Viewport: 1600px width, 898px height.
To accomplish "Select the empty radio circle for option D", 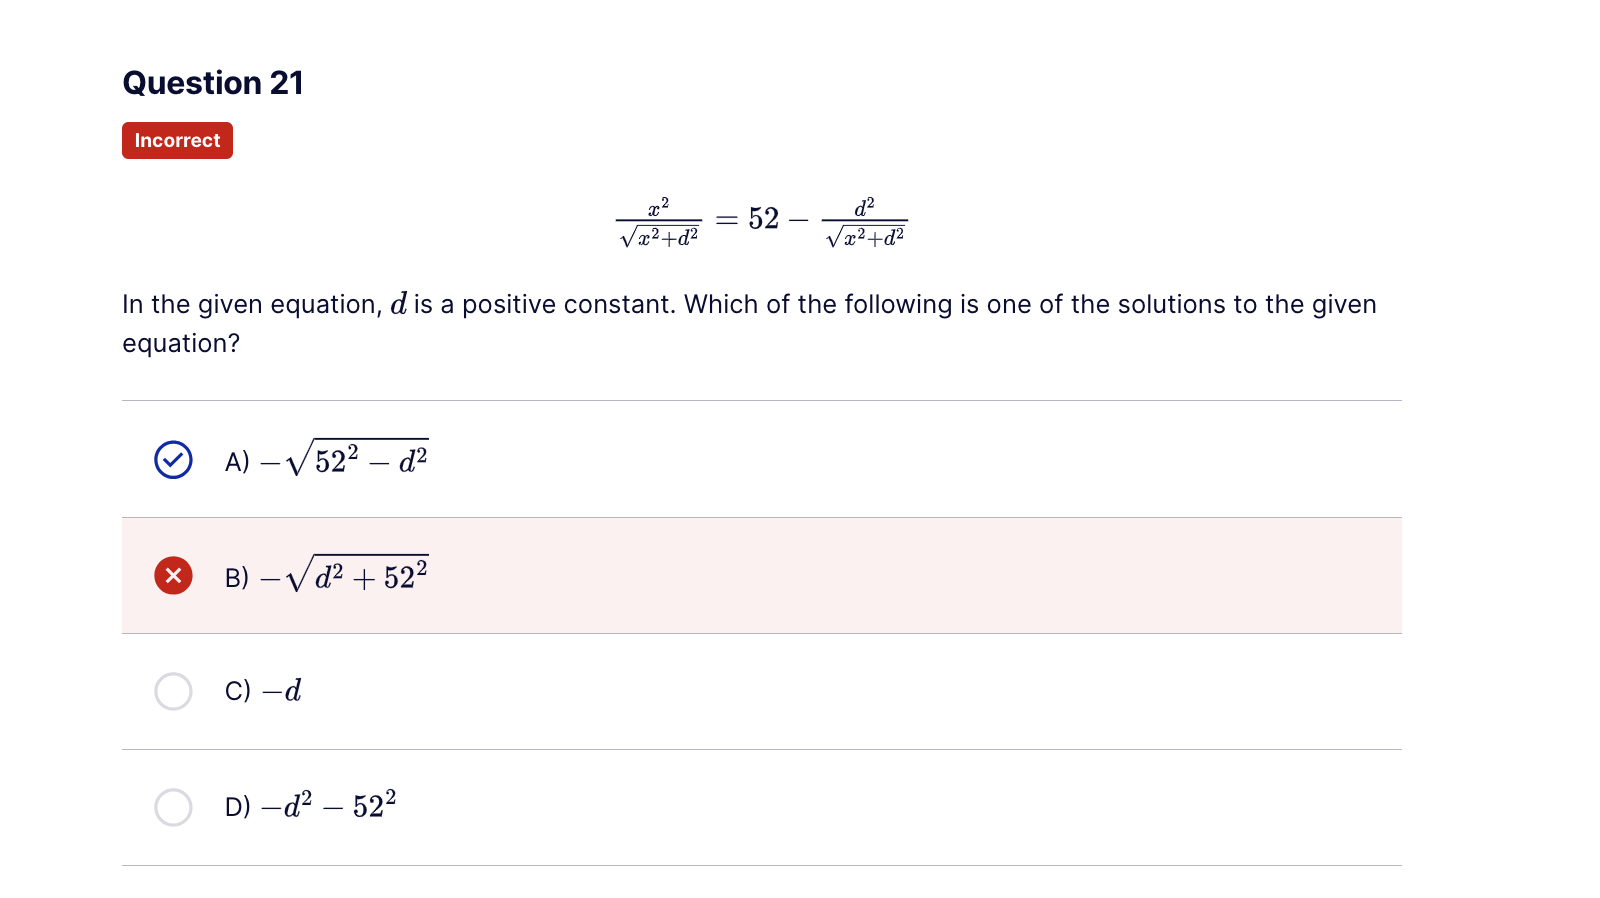I will point(173,807).
